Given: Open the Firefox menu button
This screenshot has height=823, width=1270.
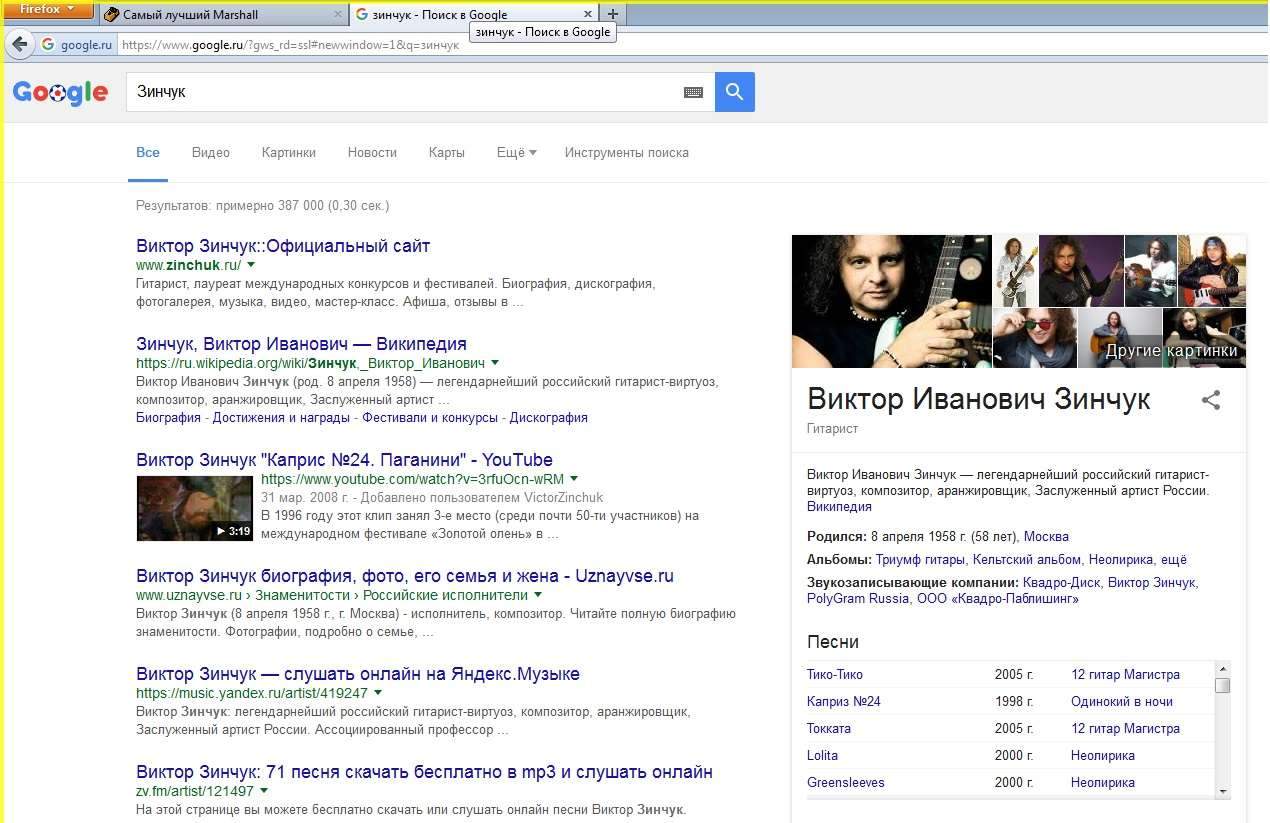Looking at the screenshot, I should (48, 10).
